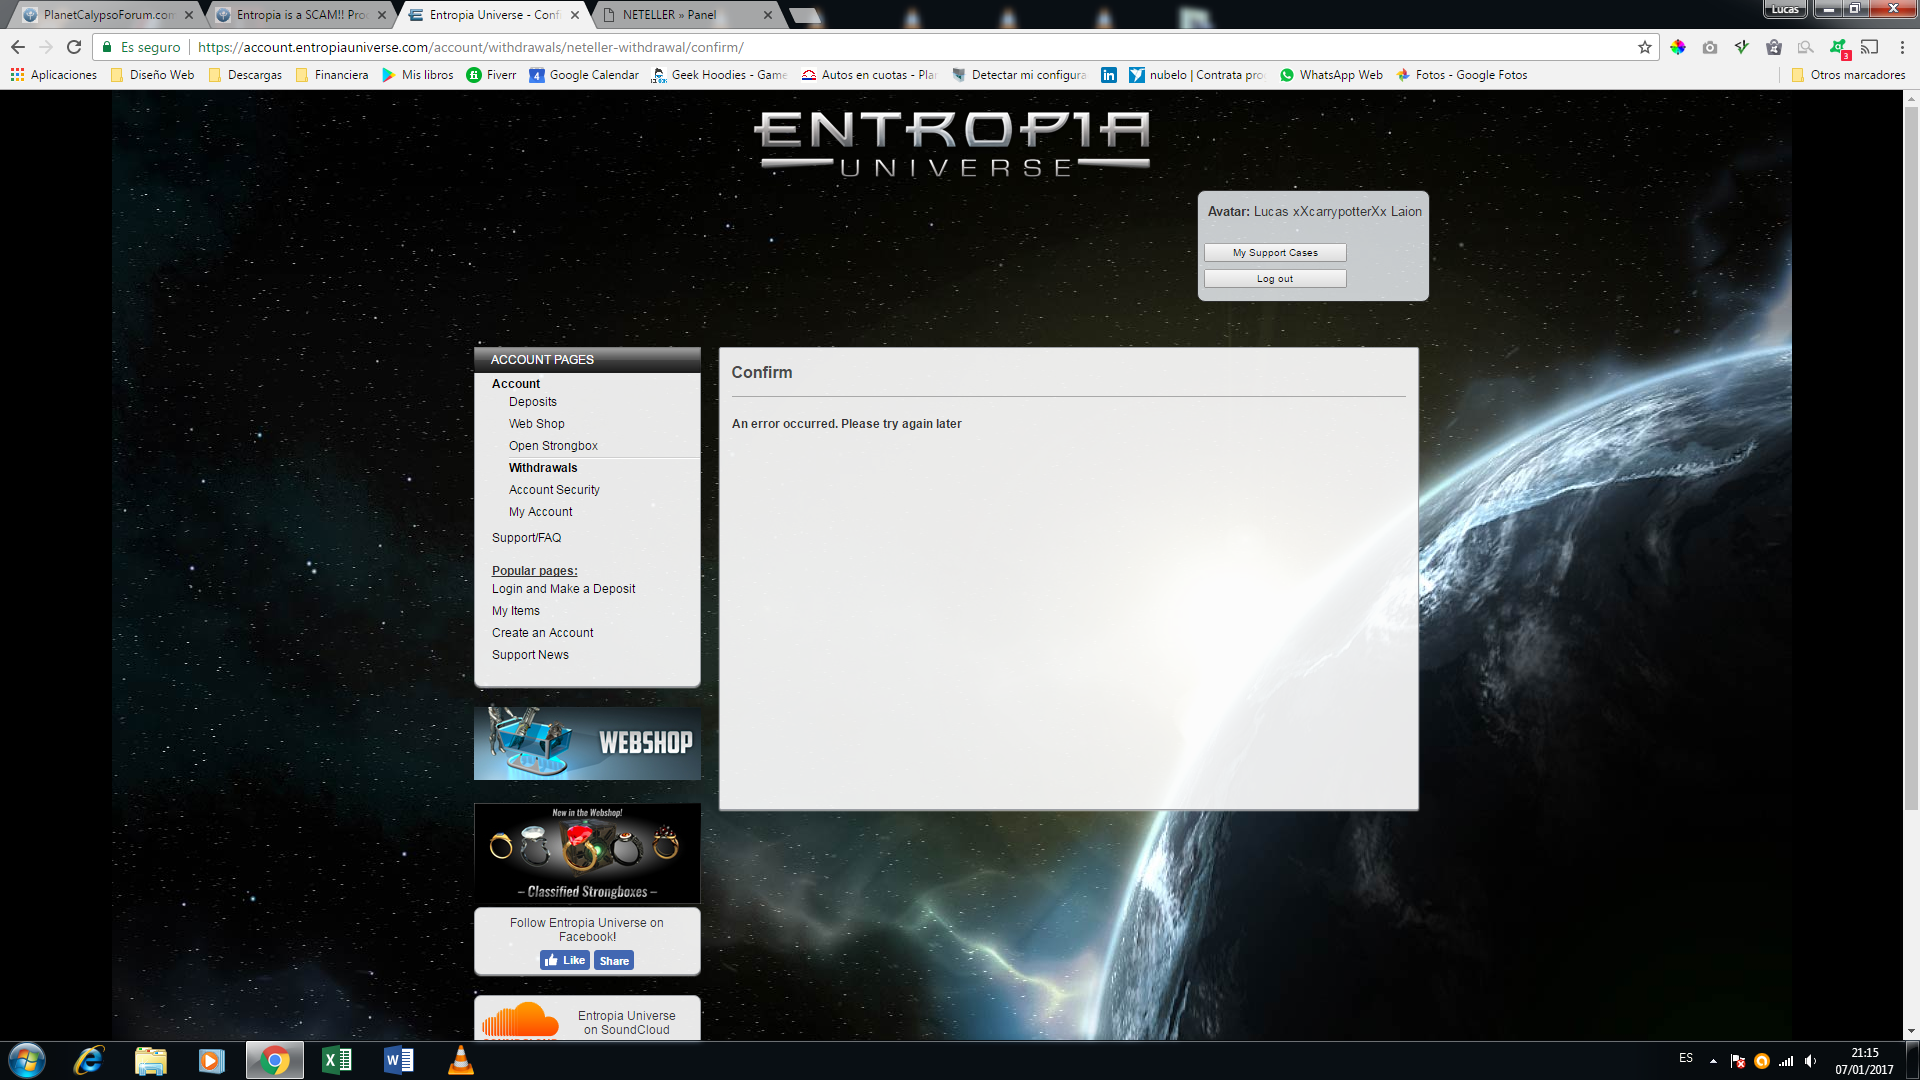Open the Fiverr bookmark
Image resolution: width=1920 pixels, height=1080 pixels.
tap(492, 75)
